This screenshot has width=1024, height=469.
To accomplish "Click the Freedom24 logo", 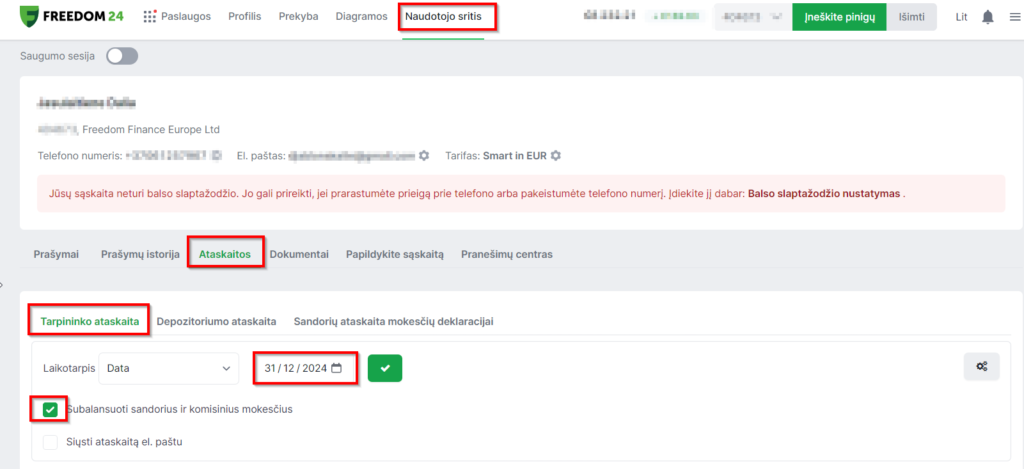I will click(70, 17).
